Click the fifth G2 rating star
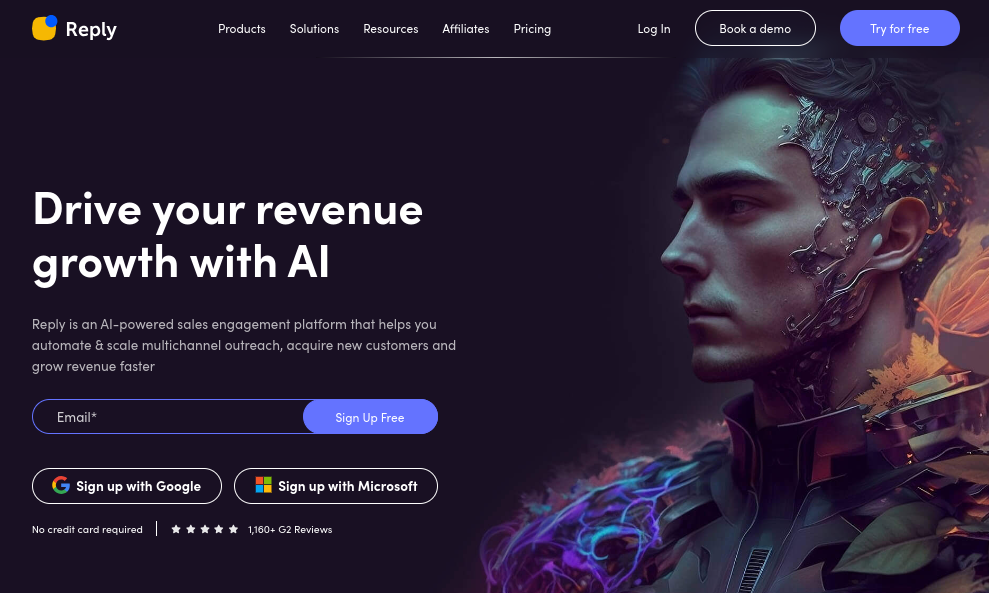989x593 pixels. coord(233,529)
